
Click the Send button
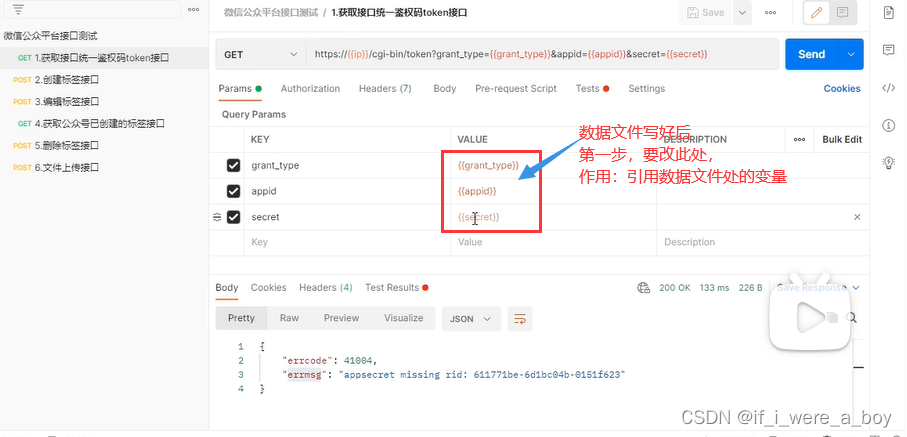click(x=812, y=54)
